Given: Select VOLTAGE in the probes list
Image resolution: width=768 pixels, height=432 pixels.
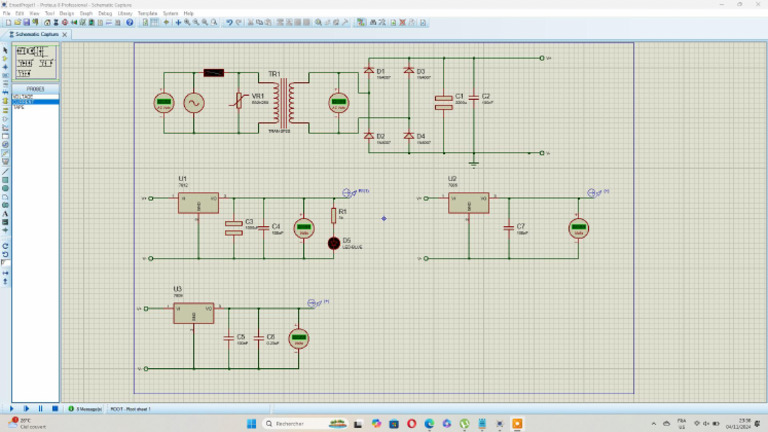Looking at the screenshot, I should pyautogui.click(x=35, y=97).
